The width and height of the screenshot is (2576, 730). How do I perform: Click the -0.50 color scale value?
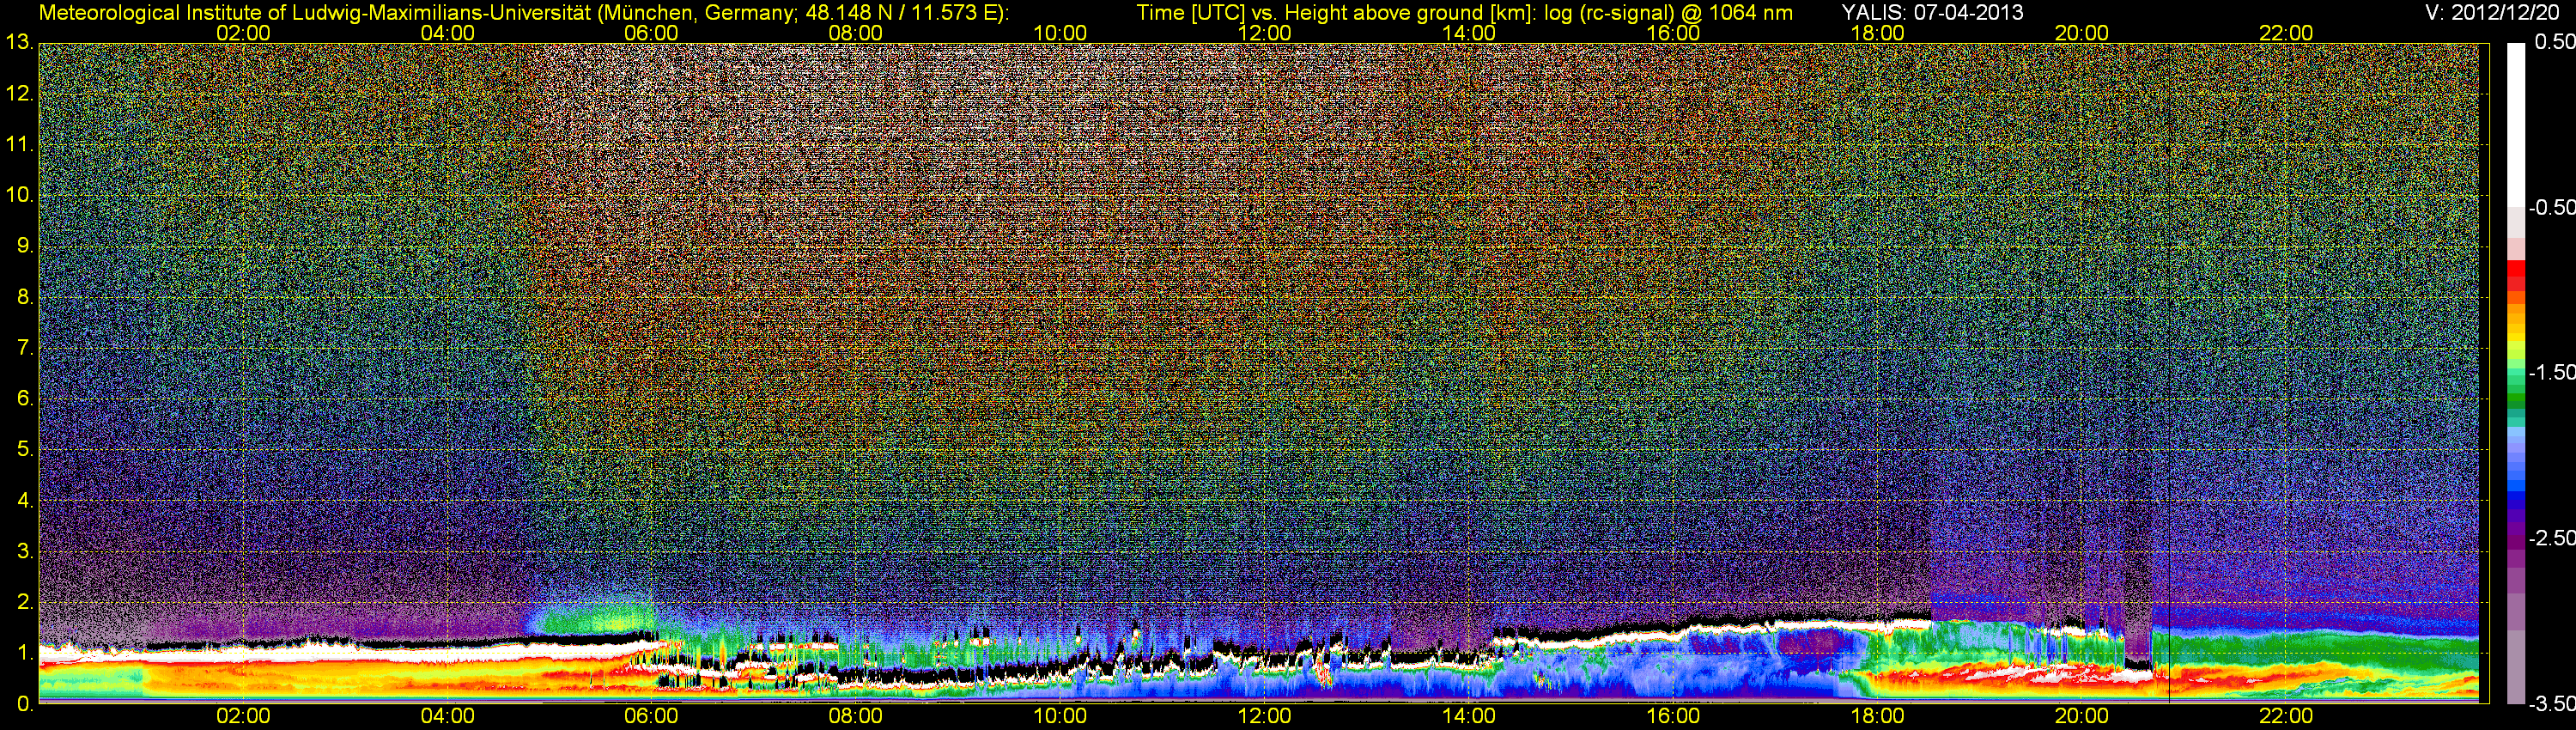click(x=2552, y=207)
